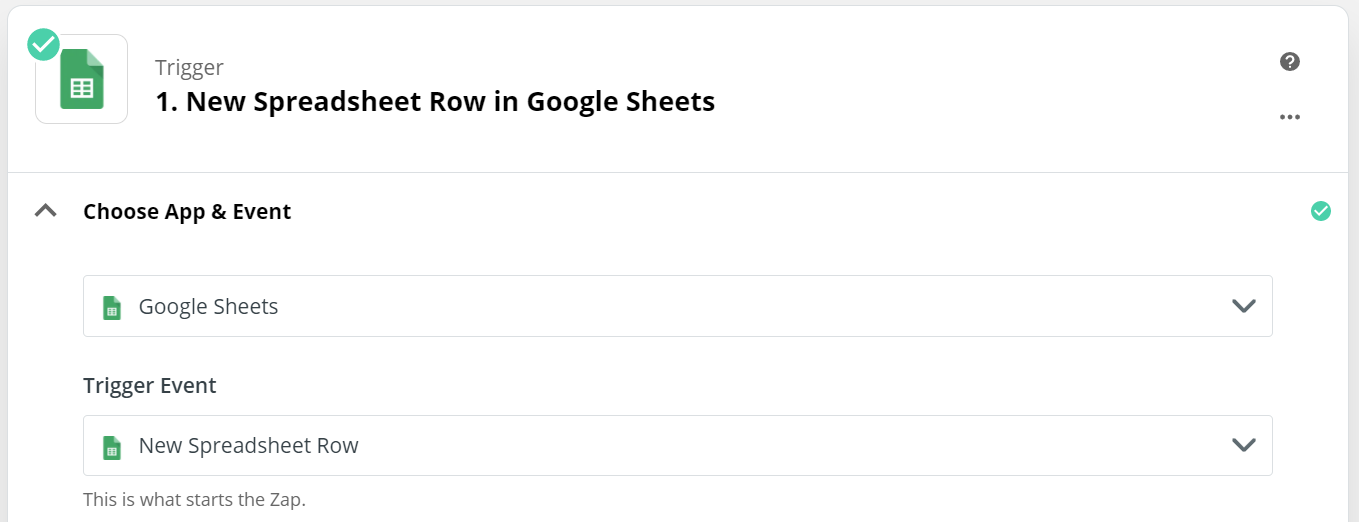The image size is (1359, 522).
Task: Click the Choose App & Event heading
Action: 187,212
